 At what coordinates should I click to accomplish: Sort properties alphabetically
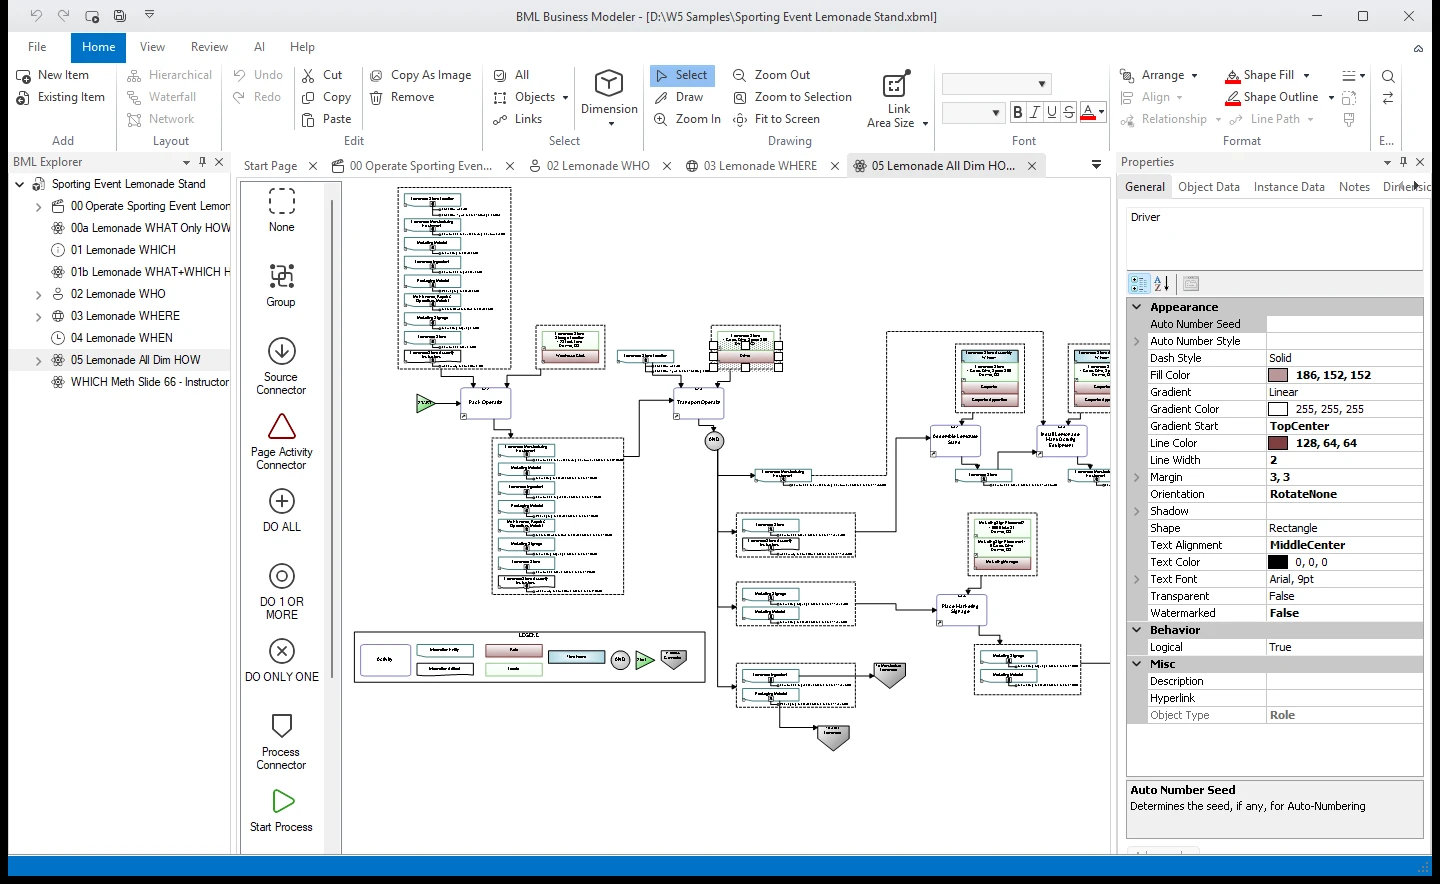pos(1161,284)
